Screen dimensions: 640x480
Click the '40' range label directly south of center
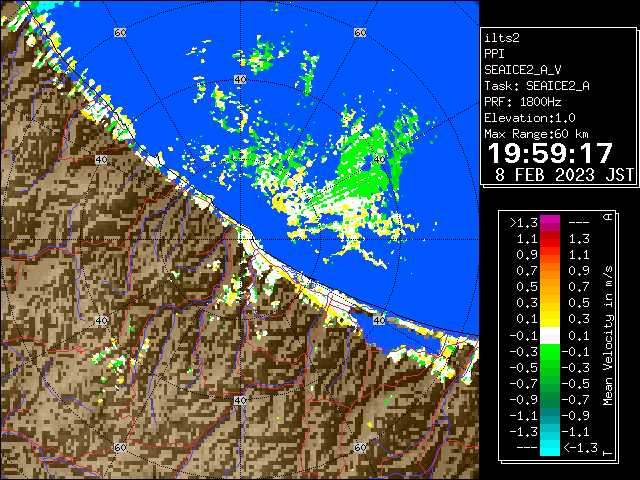coord(240,400)
